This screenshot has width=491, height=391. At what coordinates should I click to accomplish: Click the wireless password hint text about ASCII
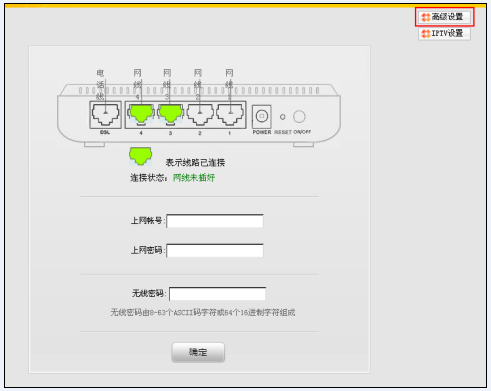click(x=203, y=313)
